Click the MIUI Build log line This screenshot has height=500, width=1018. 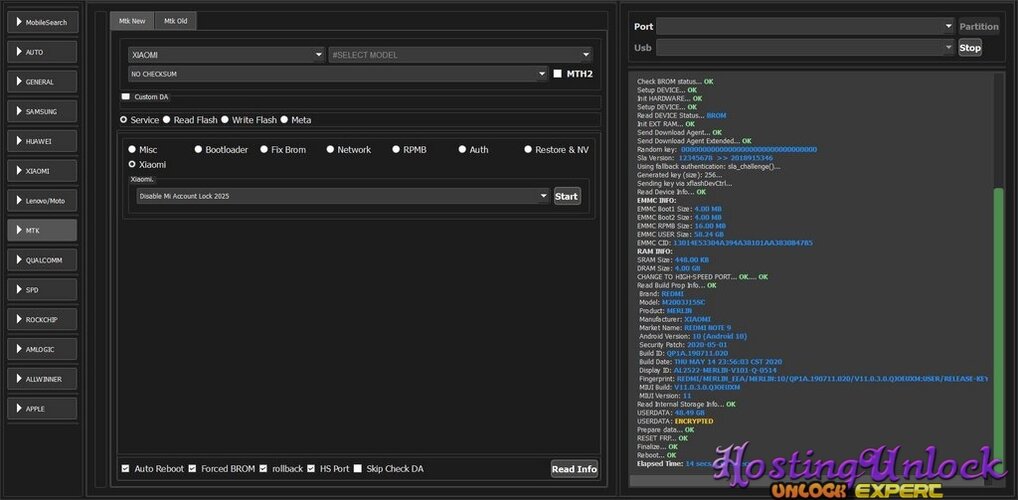689,387
